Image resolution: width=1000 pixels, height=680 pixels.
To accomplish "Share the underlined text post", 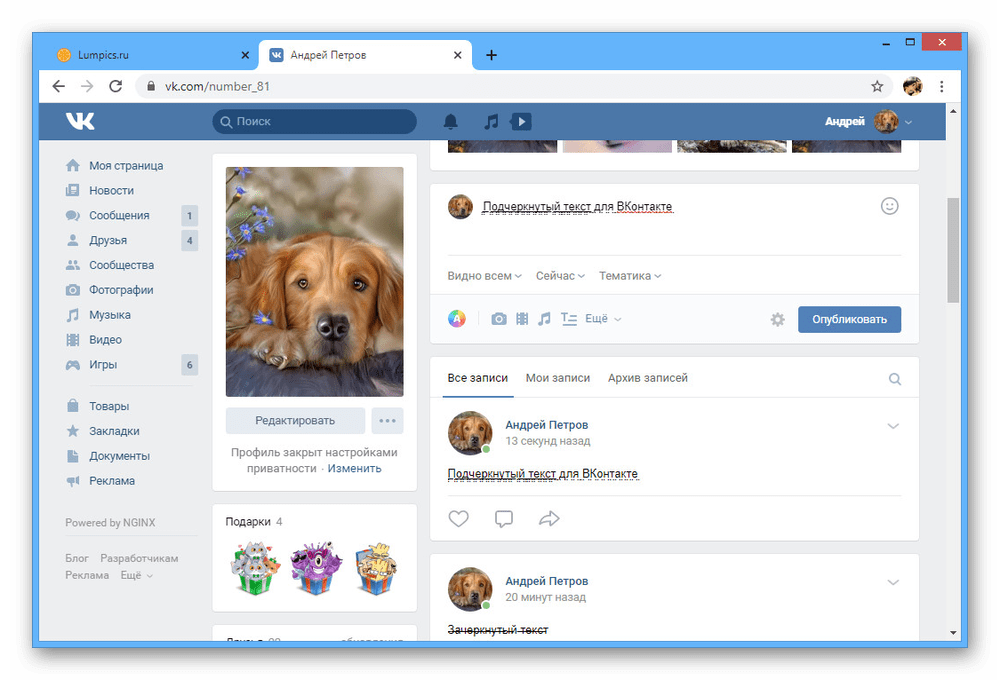I will [549, 519].
